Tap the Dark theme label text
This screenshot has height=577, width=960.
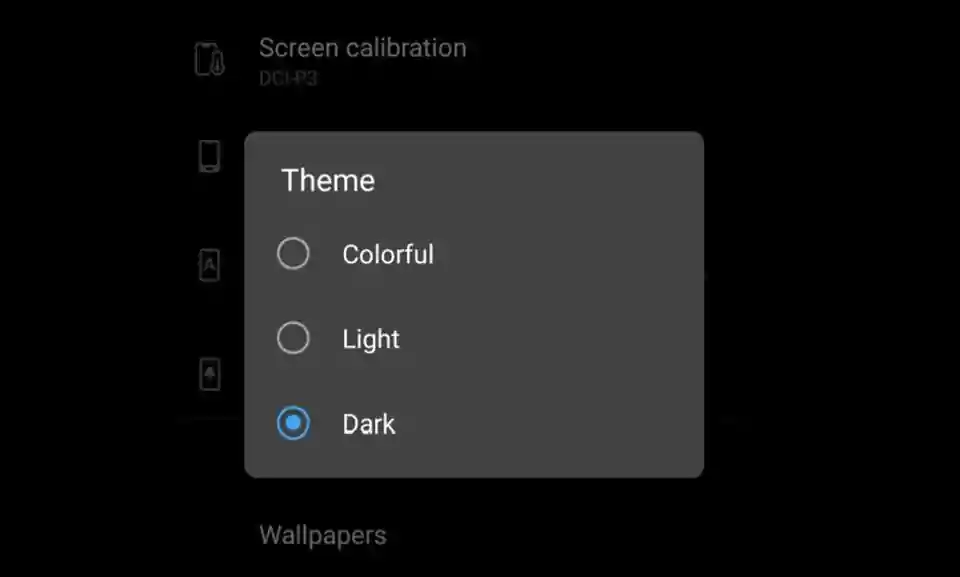[x=369, y=425]
